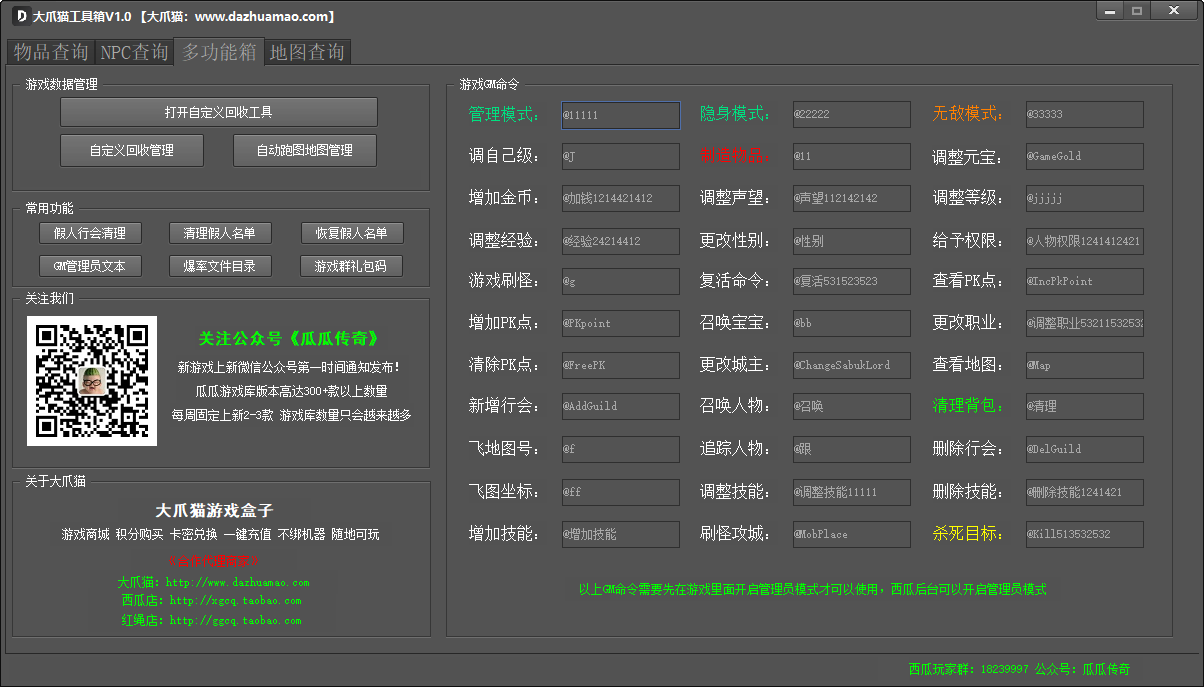Click the QR code image for 瓜瓜传奇
Image resolution: width=1204 pixels, height=687 pixels.
click(92, 381)
